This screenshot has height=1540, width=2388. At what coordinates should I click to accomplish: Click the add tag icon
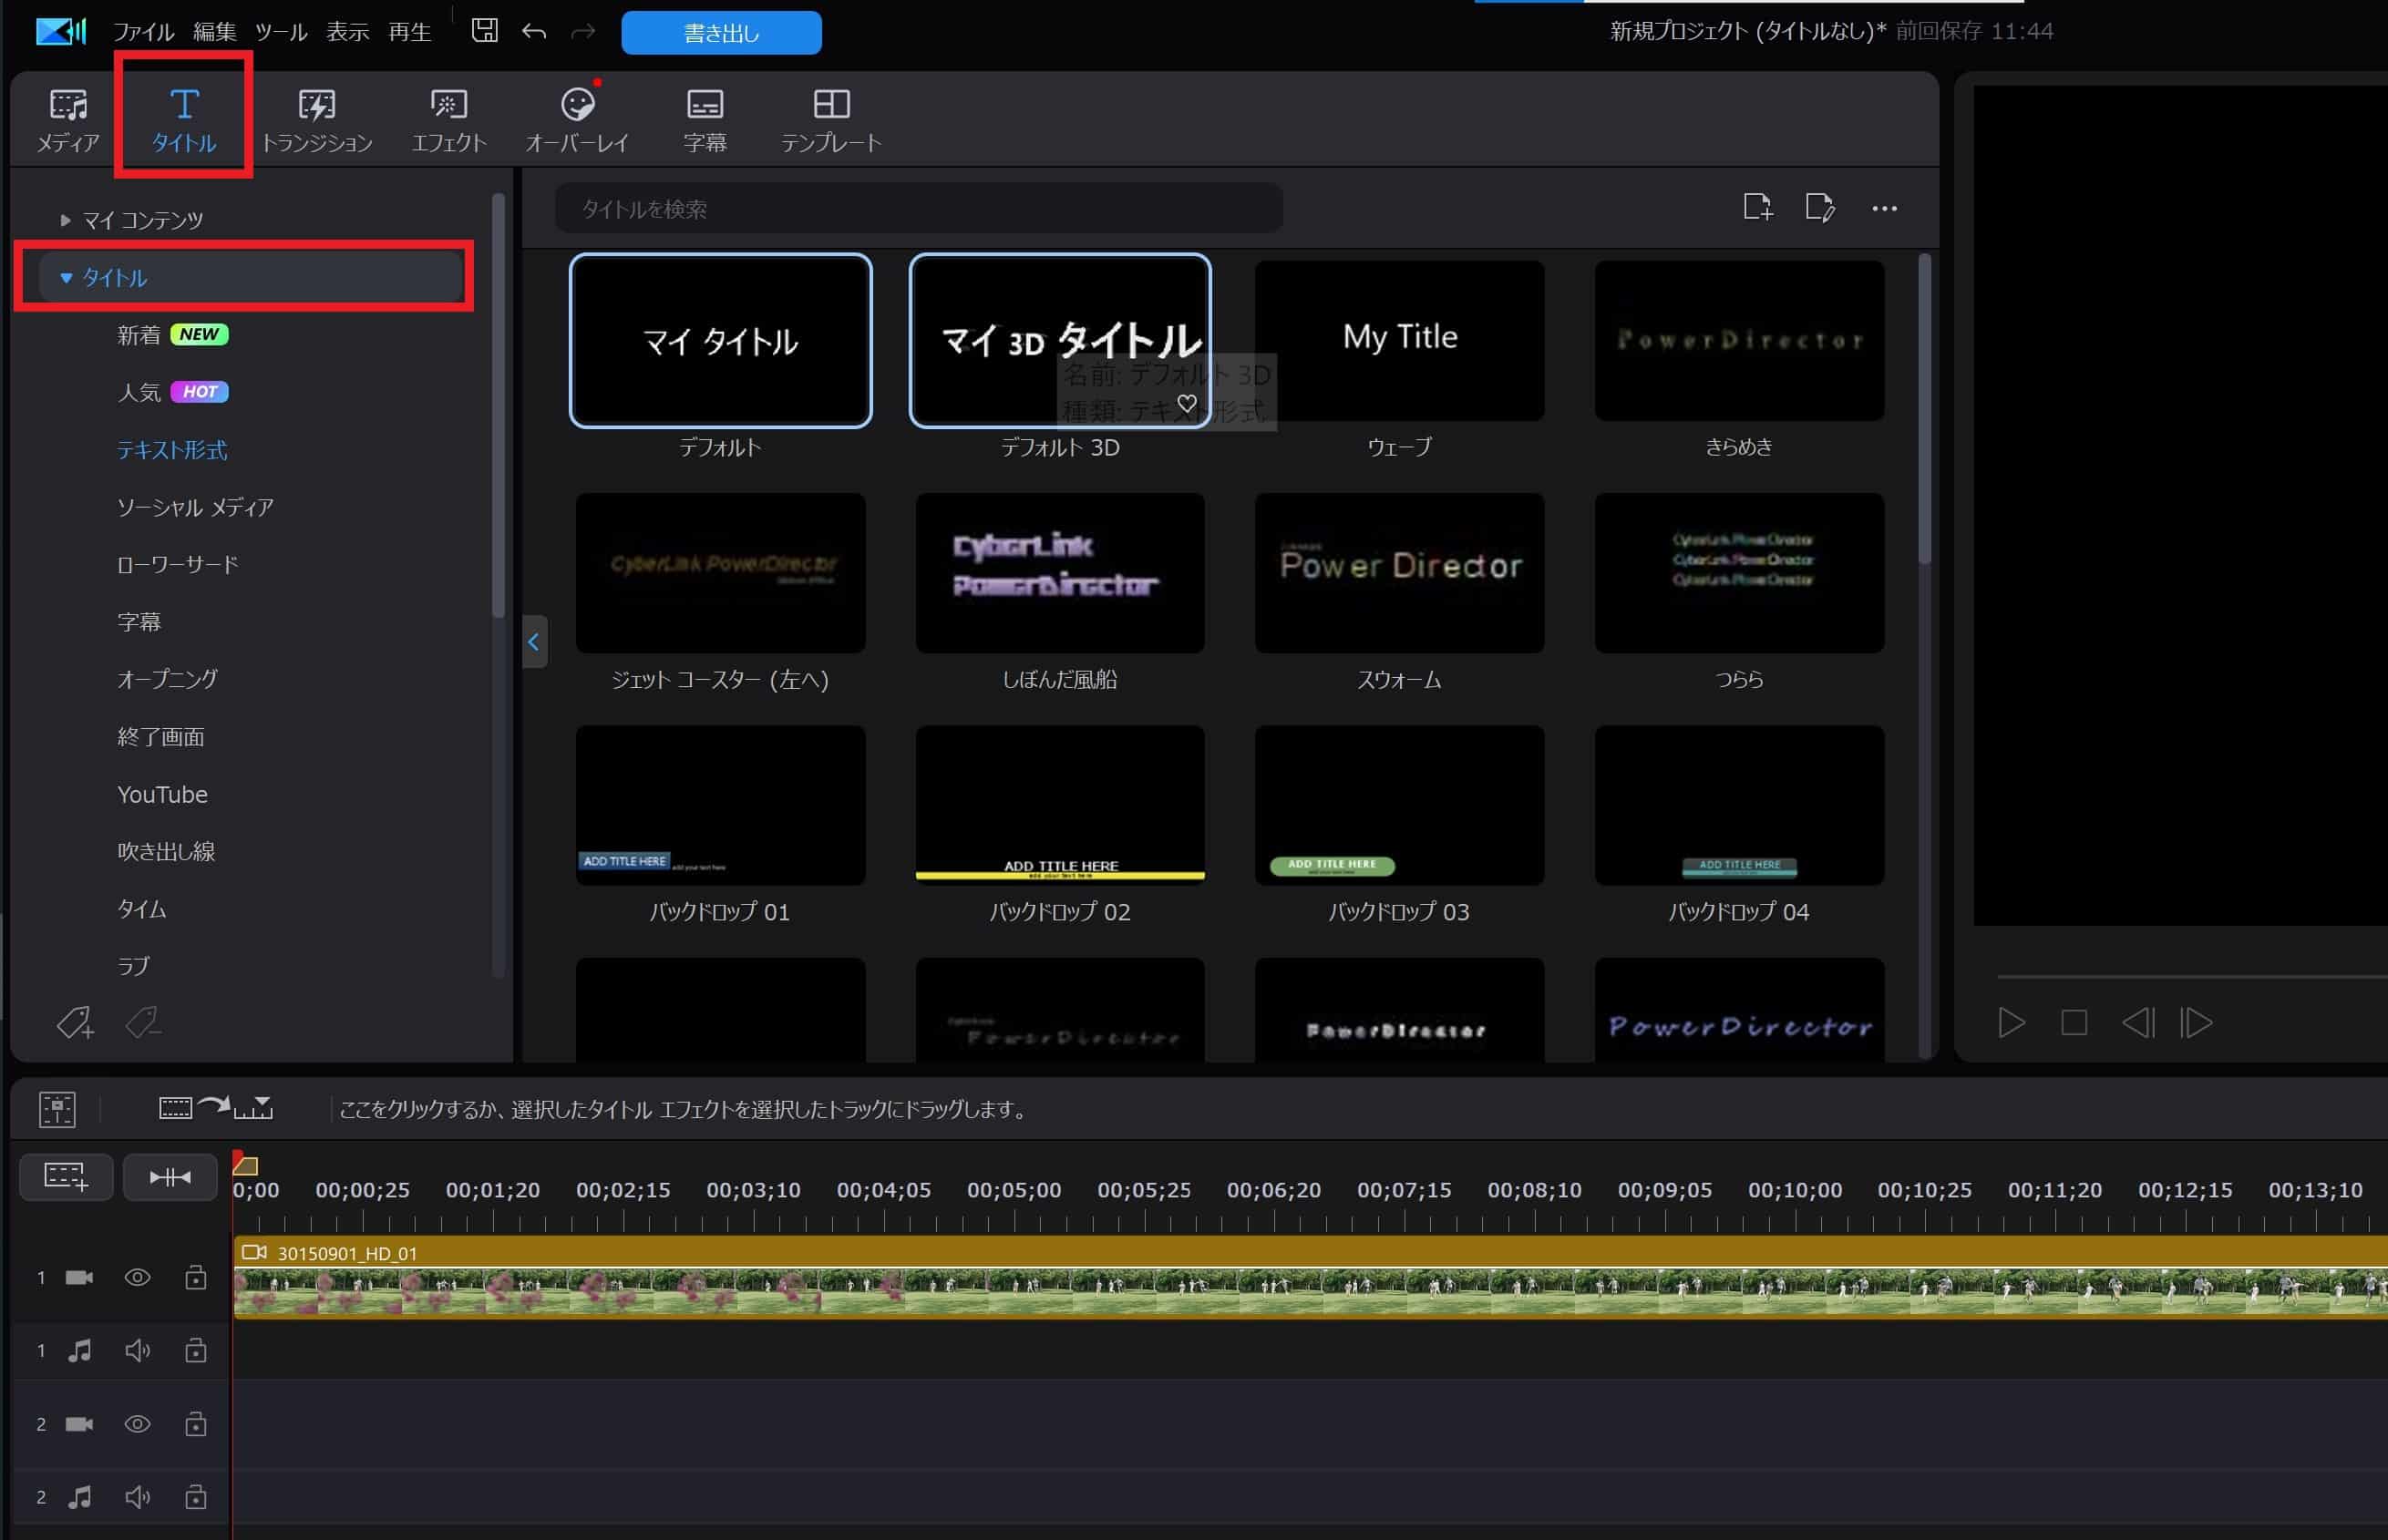[75, 1022]
